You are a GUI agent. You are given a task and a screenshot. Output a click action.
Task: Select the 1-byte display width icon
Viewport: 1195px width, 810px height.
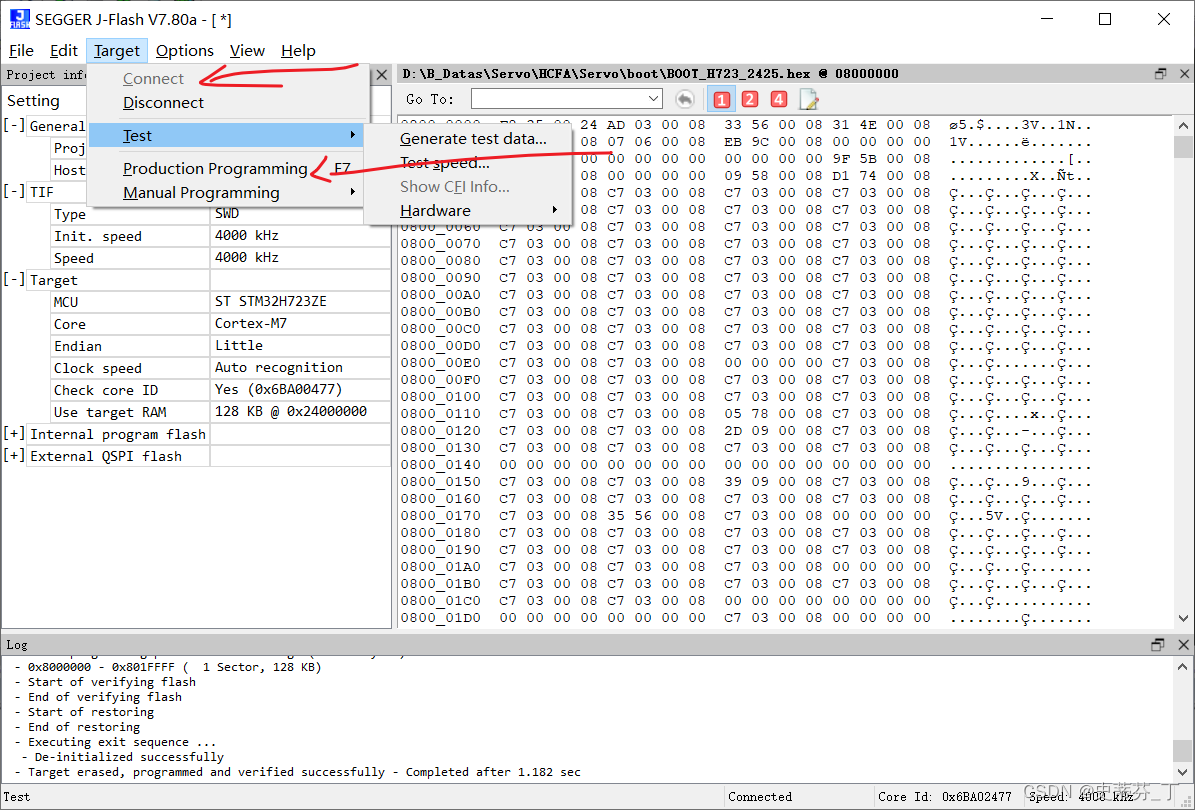721,98
